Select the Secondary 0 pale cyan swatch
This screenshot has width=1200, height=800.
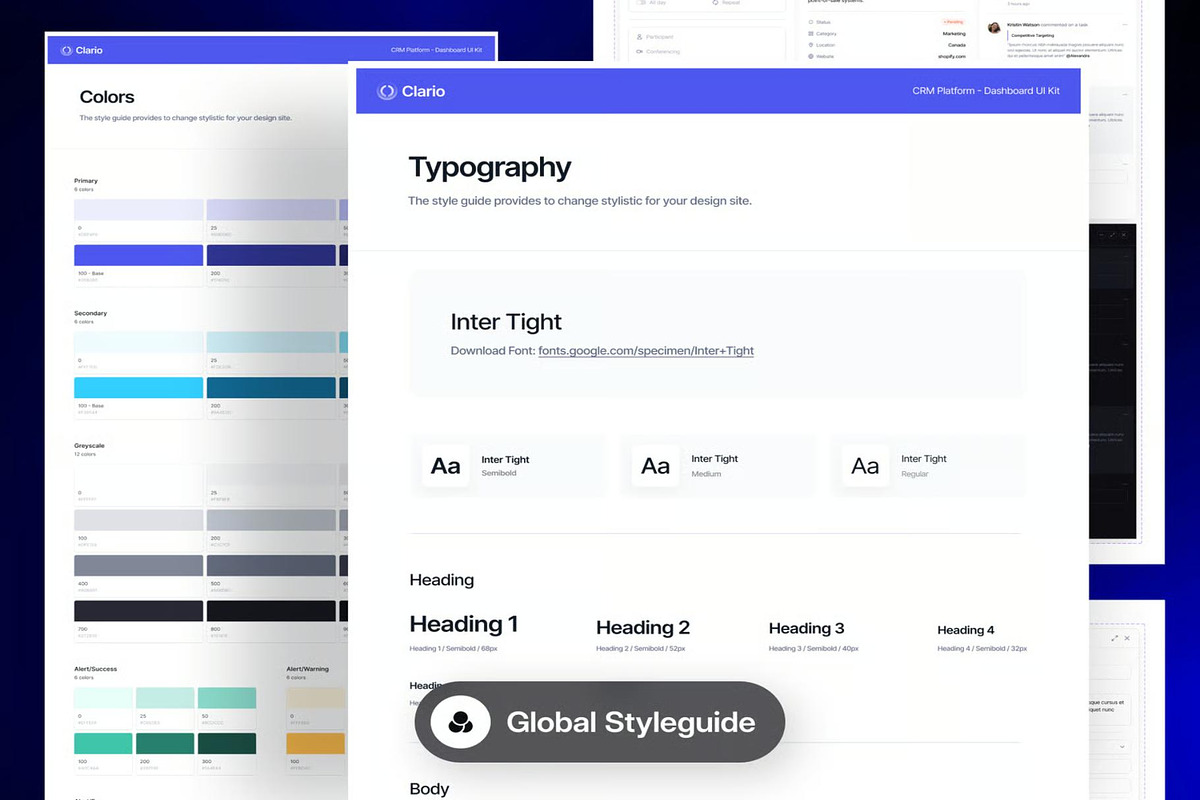139,342
